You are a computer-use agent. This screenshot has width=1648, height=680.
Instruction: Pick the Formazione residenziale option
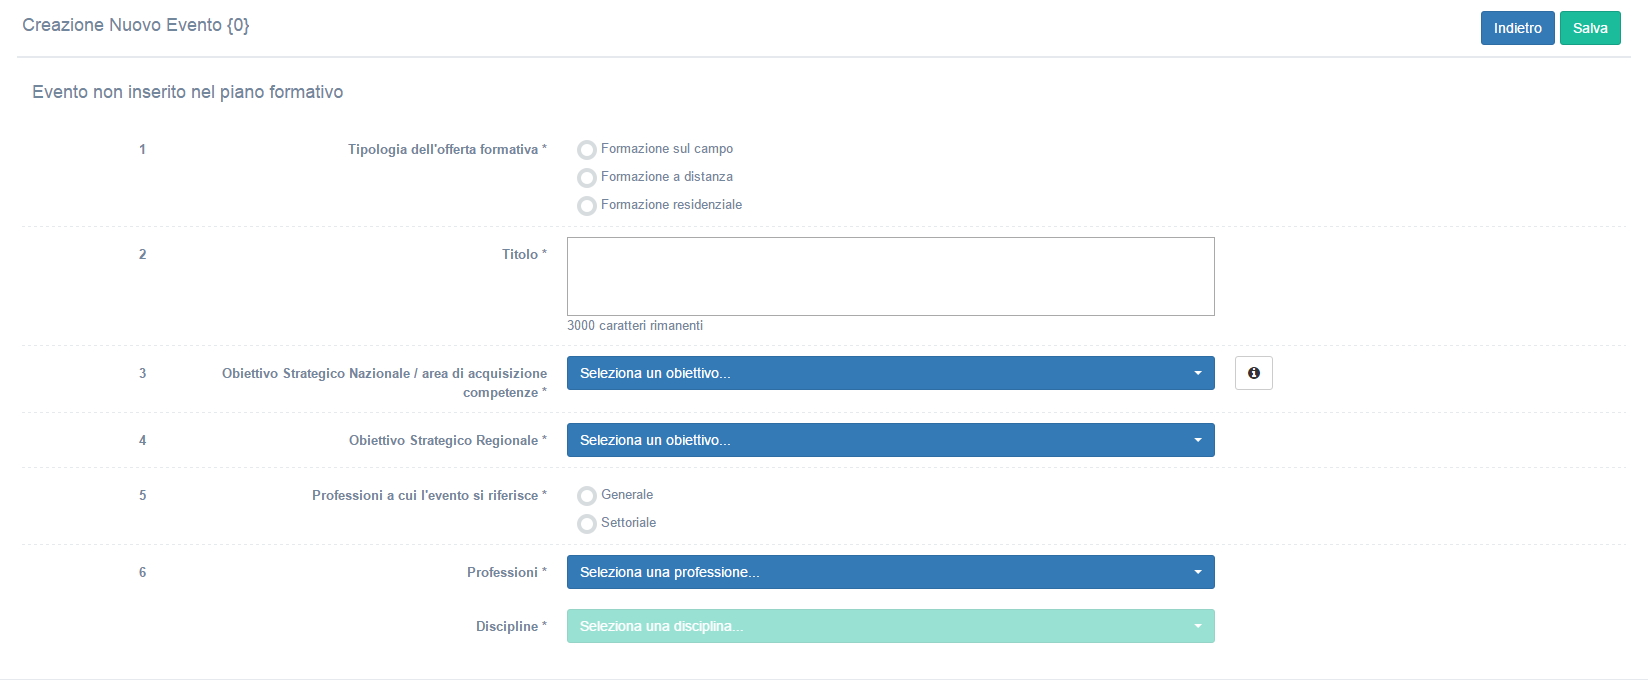tap(587, 206)
